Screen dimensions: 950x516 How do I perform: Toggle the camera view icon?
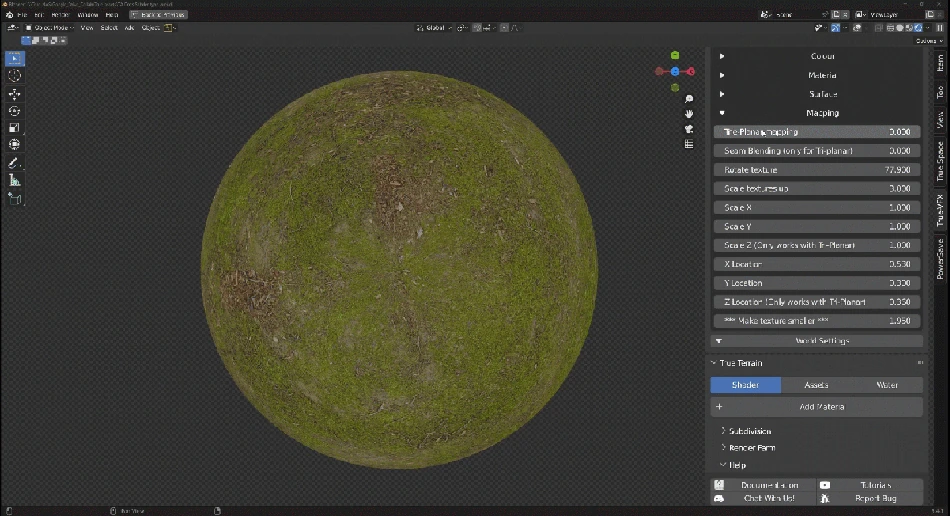coord(689,129)
